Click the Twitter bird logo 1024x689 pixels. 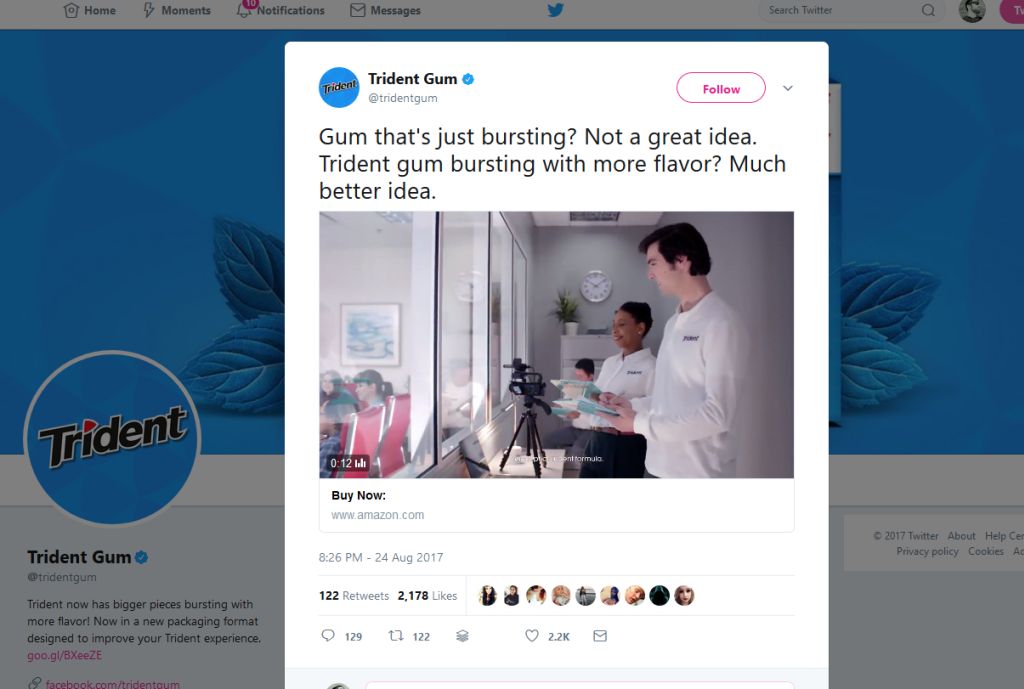[556, 10]
